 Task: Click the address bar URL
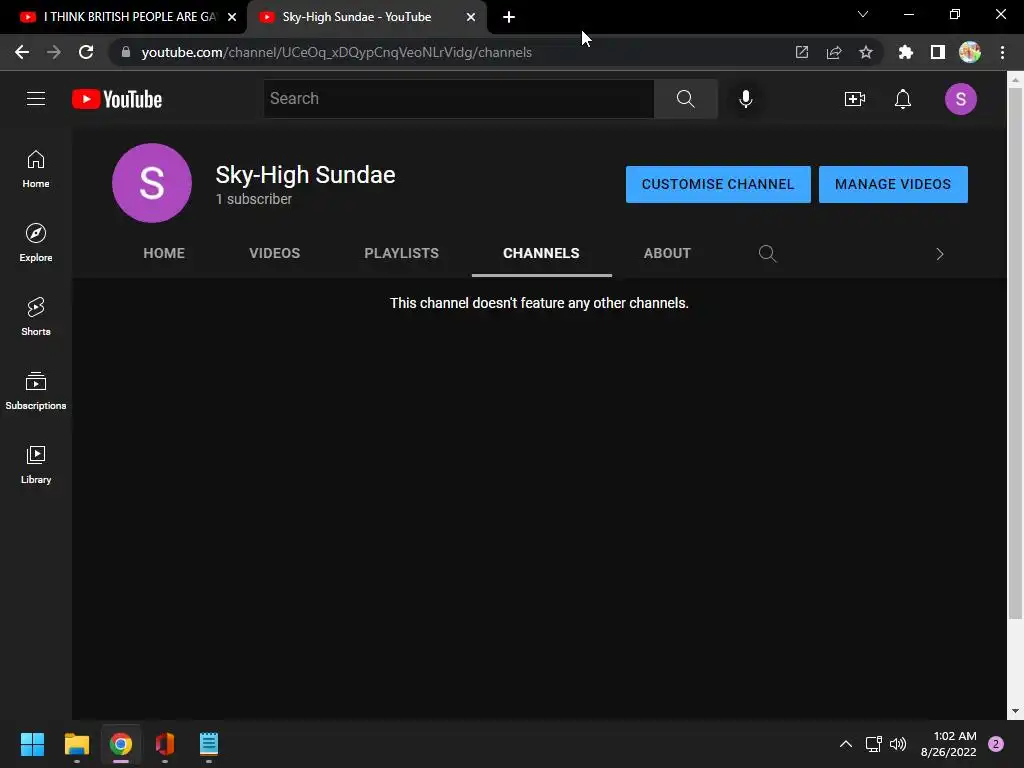tap(336, 52)
